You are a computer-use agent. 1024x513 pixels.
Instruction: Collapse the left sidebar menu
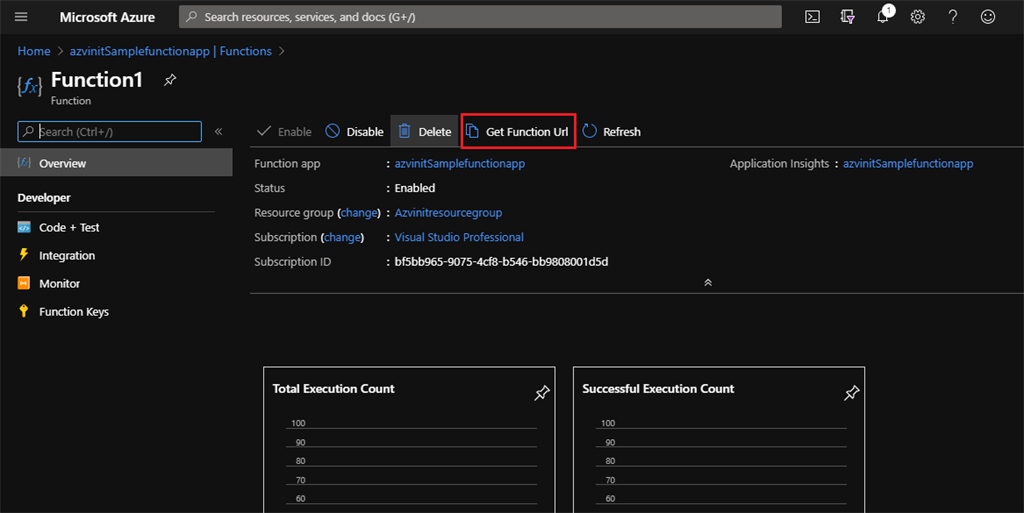pyautogui.click(x=219, y=131)
